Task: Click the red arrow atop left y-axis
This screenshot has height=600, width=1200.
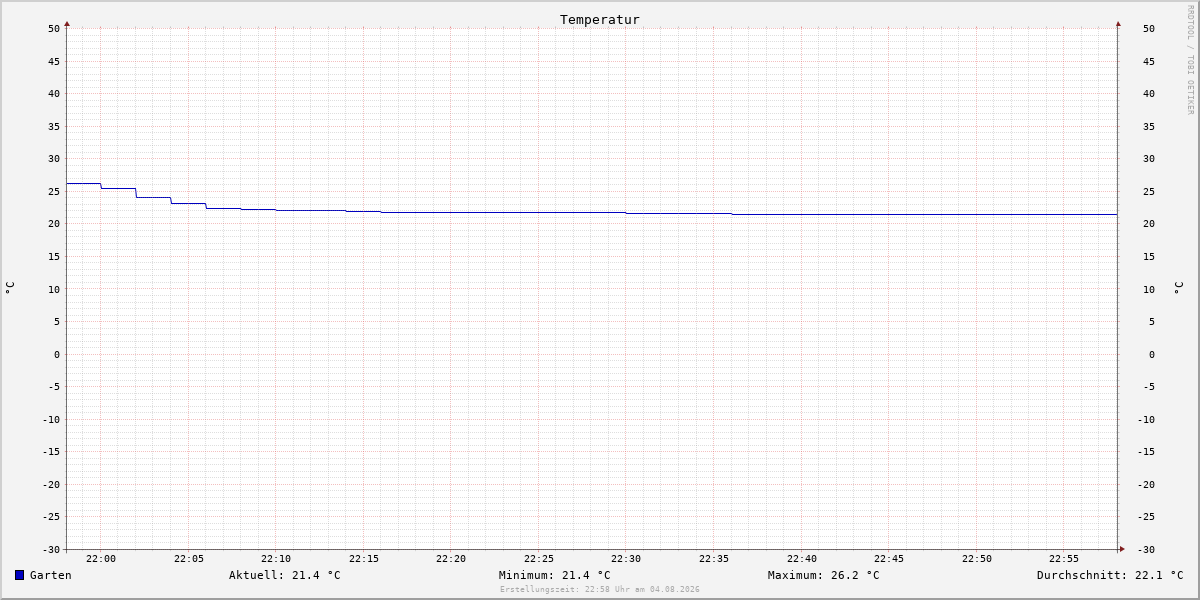Action: click(67, 23)
